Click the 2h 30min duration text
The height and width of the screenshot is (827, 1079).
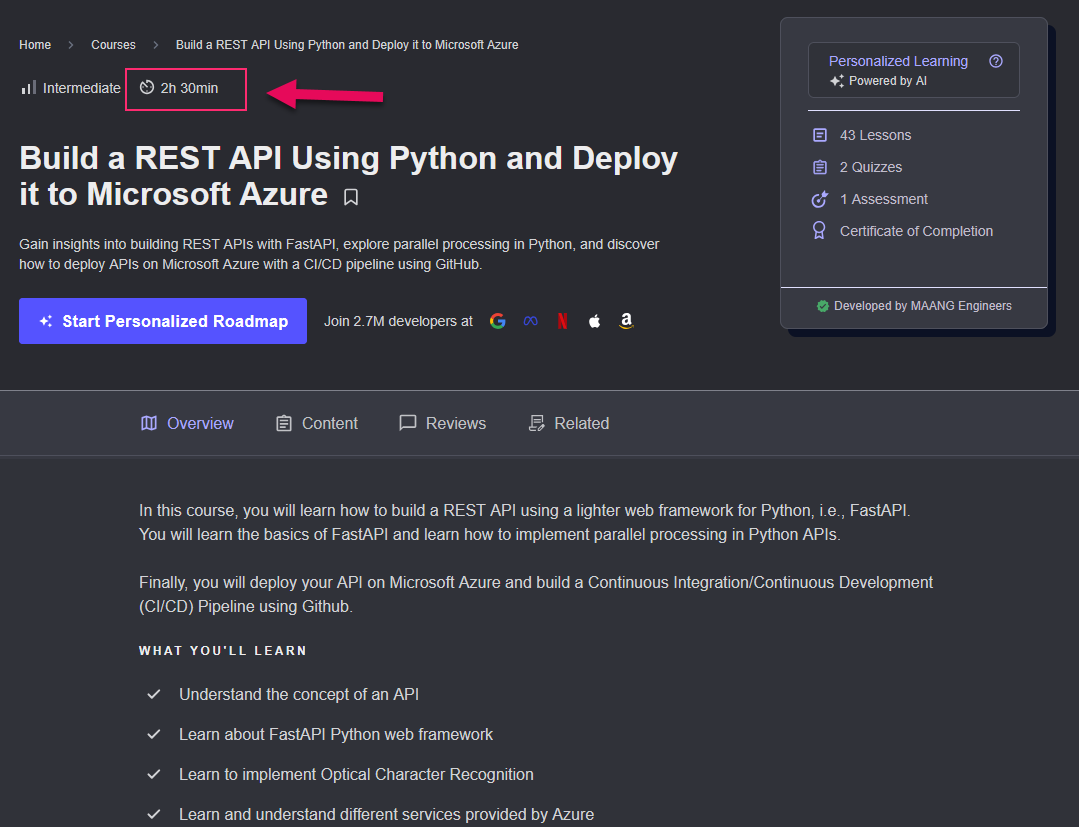pos(189,88)
